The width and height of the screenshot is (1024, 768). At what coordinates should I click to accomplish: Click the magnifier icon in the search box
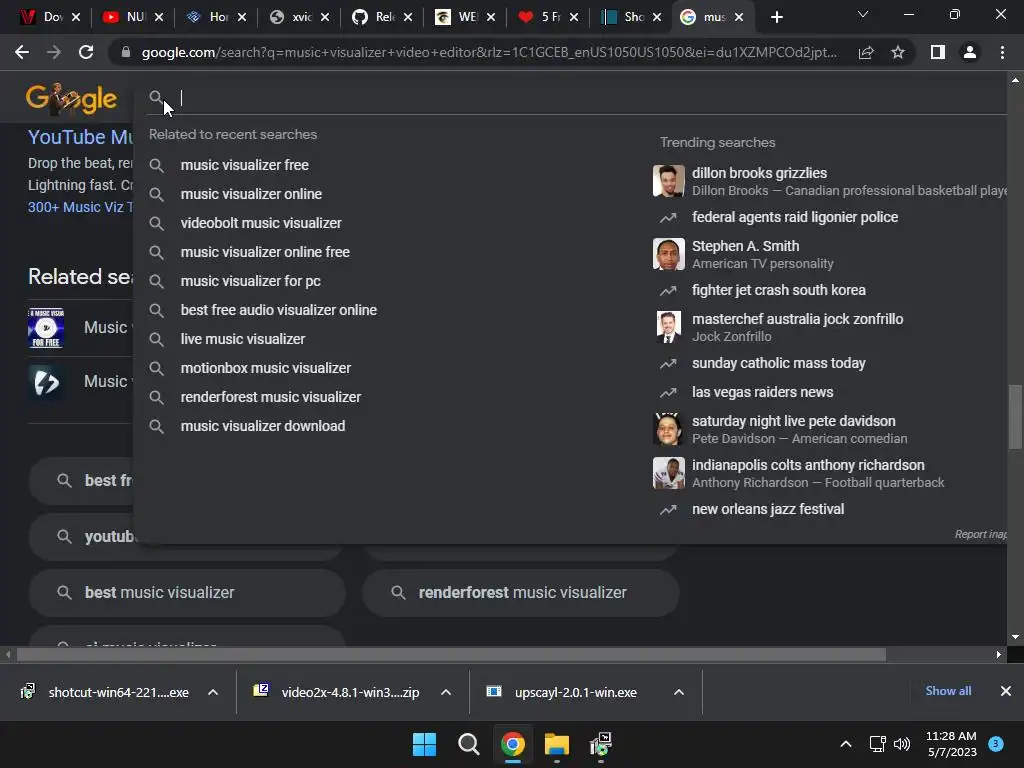[155, 97]
